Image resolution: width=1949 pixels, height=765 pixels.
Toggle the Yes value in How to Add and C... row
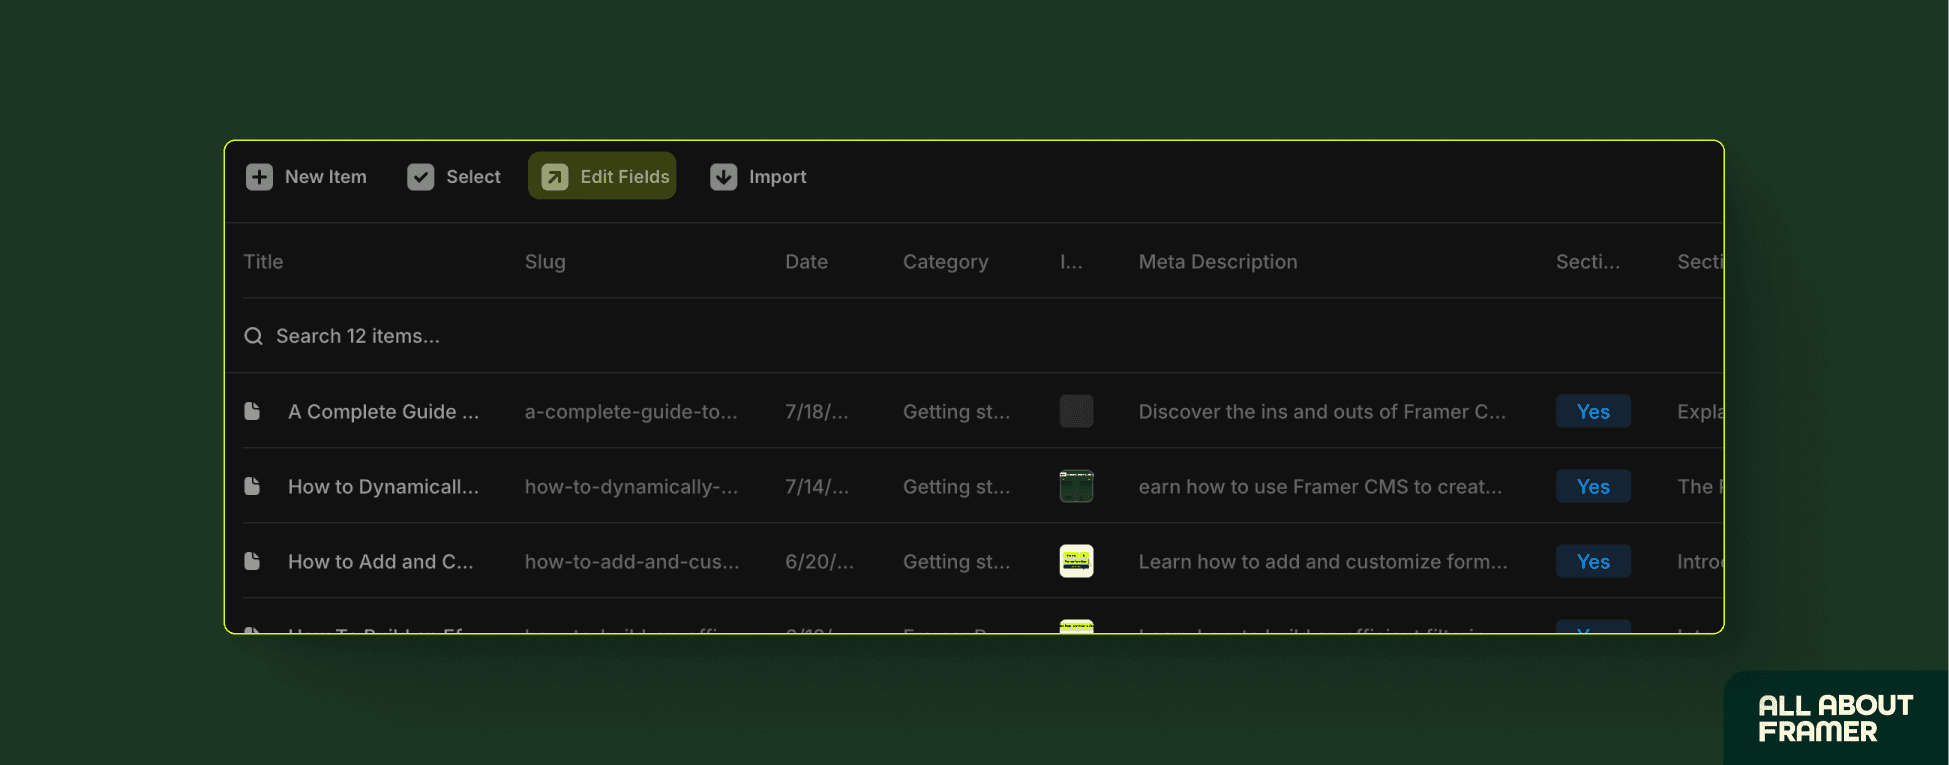click(1593, 561)
